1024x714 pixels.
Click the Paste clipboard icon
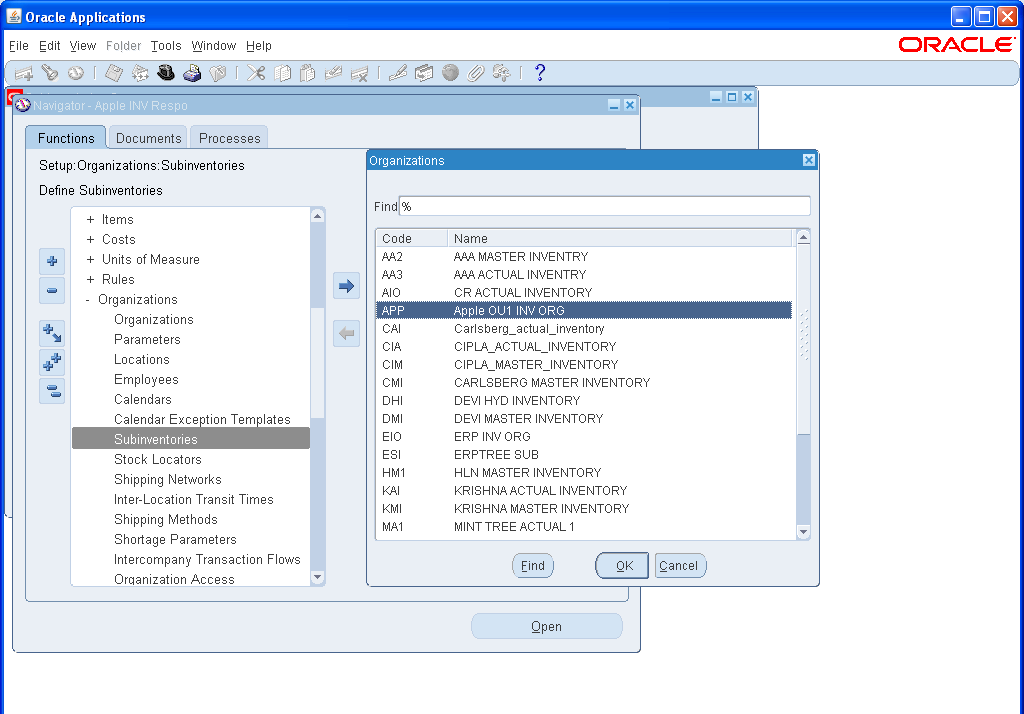tap(308, 73)
